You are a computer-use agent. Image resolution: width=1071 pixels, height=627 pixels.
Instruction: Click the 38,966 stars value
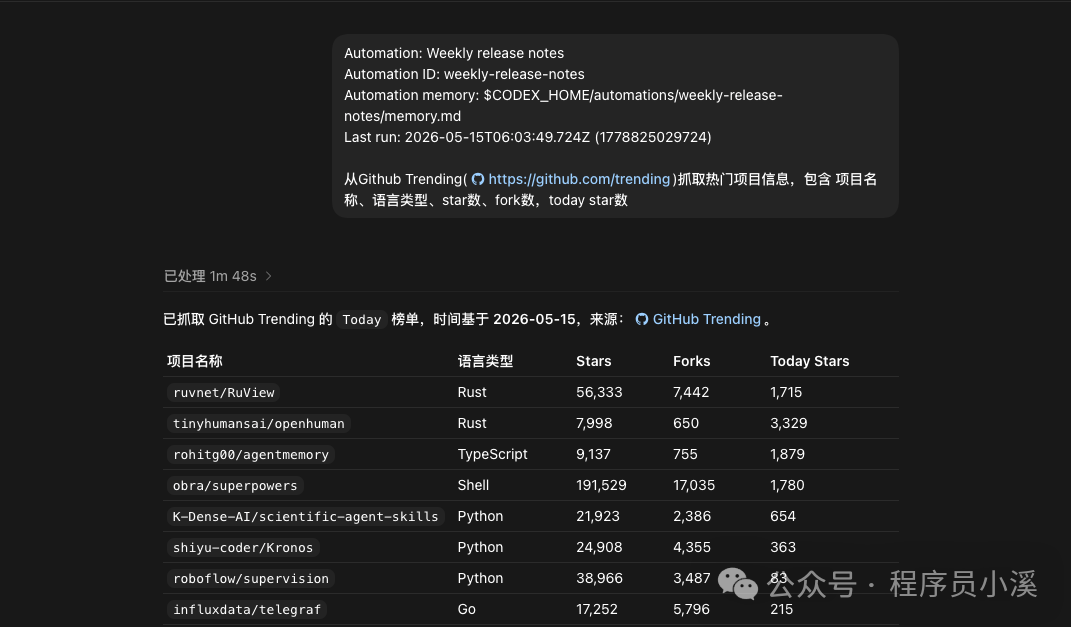599,579
